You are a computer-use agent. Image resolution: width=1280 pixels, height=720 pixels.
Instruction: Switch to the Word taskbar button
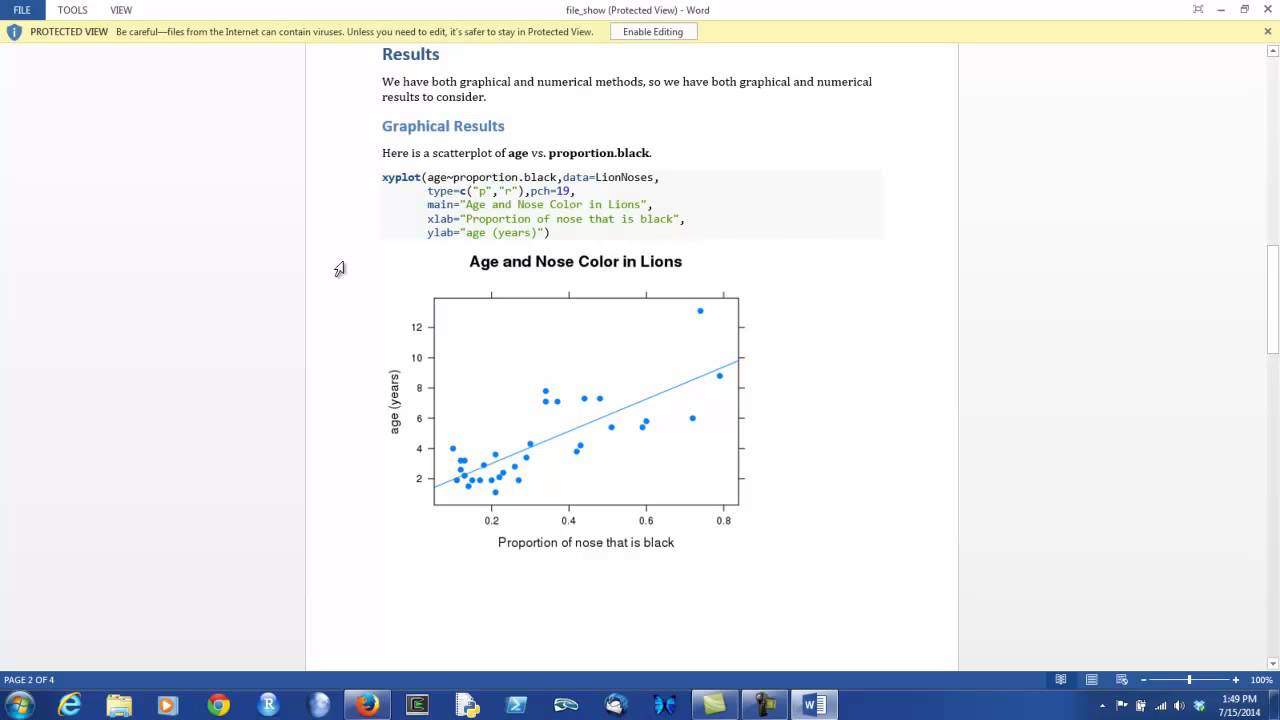tap(814, 705)
